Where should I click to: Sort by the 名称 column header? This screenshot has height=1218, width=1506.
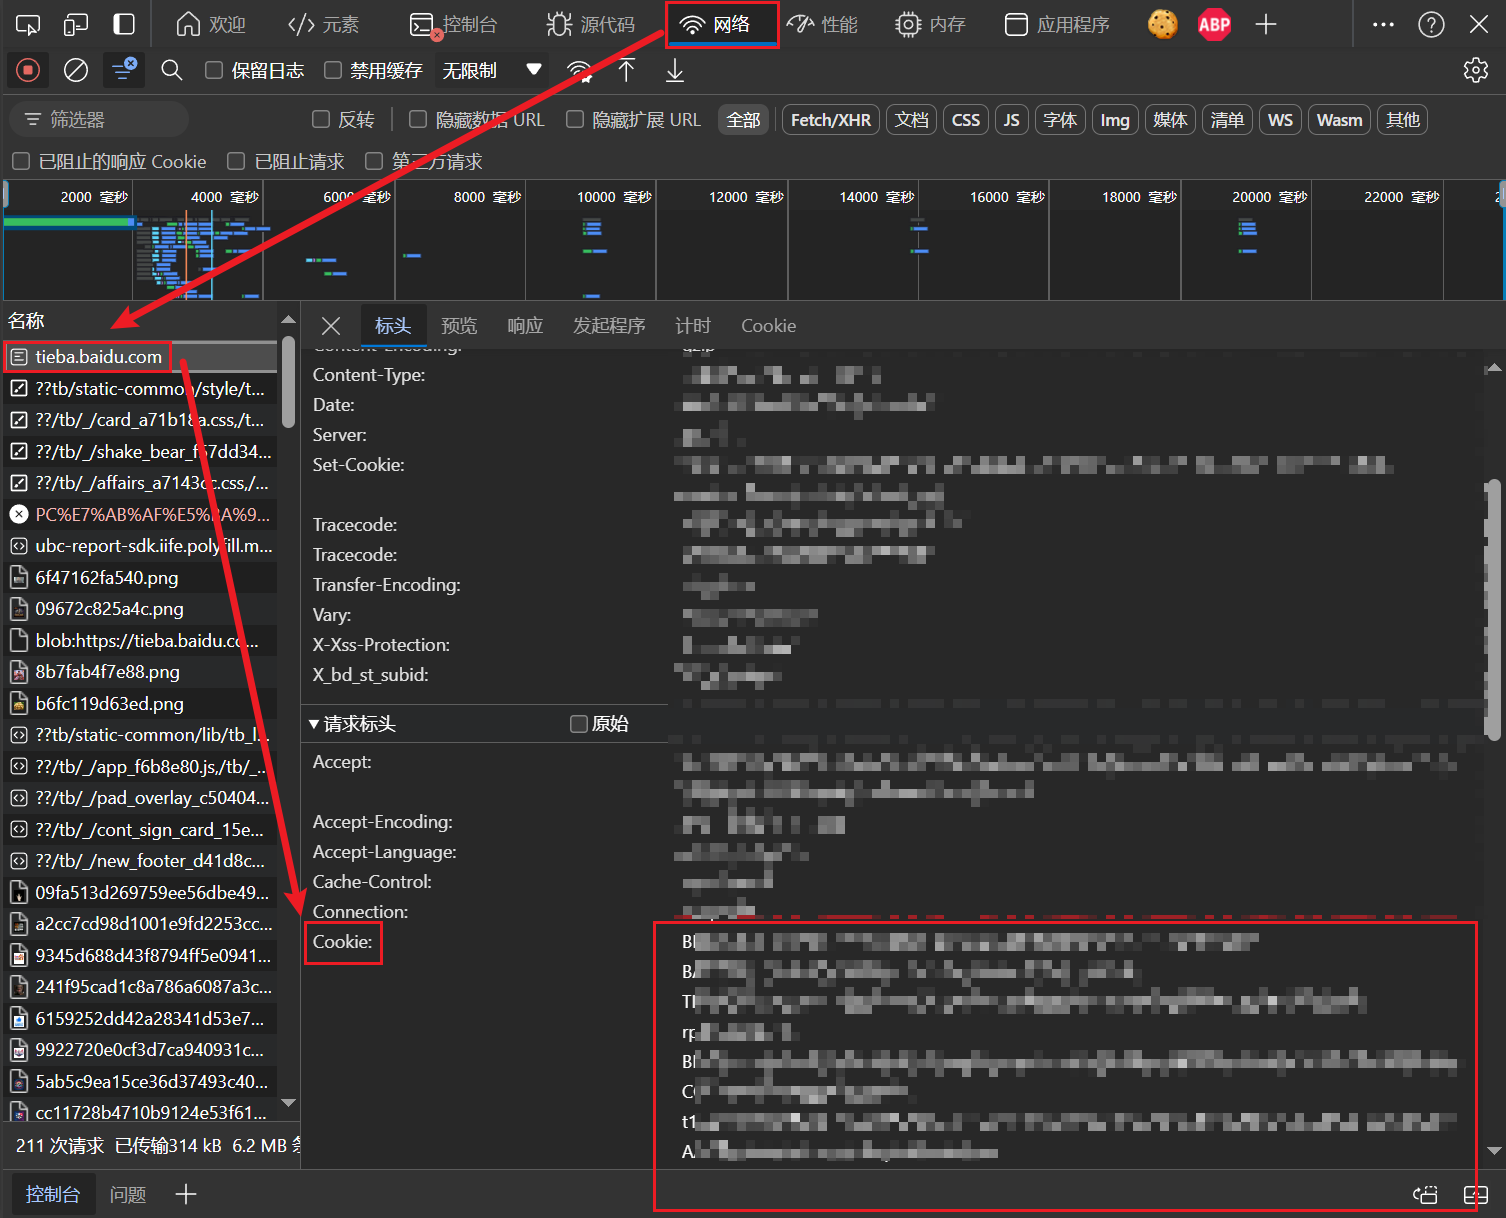(x=140, y=321)
